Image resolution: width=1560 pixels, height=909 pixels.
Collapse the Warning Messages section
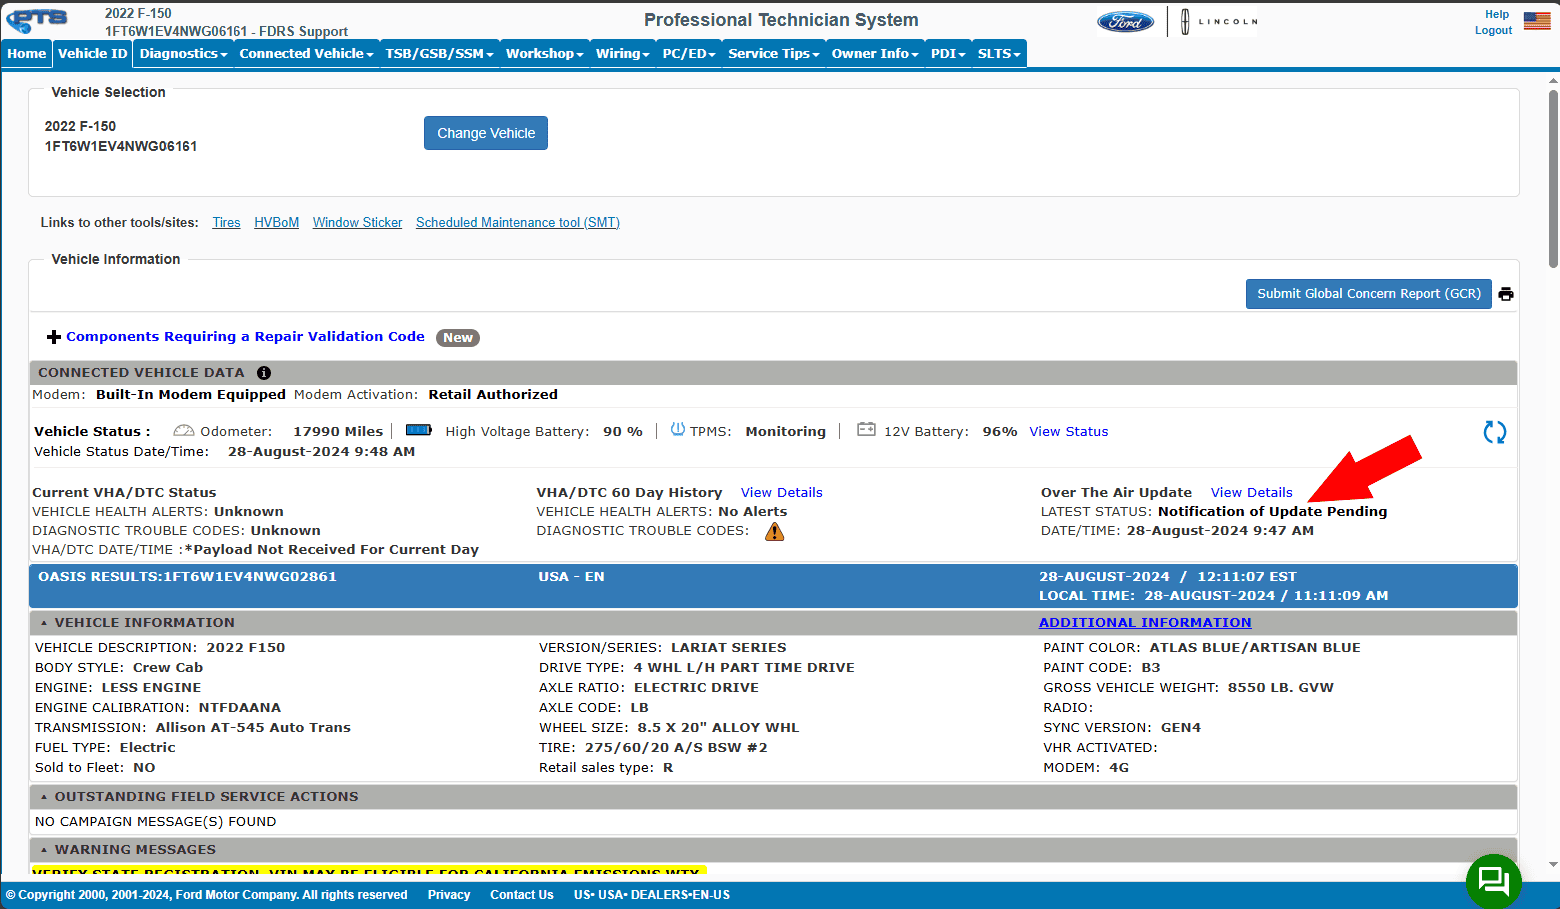[x=44, y=850]
